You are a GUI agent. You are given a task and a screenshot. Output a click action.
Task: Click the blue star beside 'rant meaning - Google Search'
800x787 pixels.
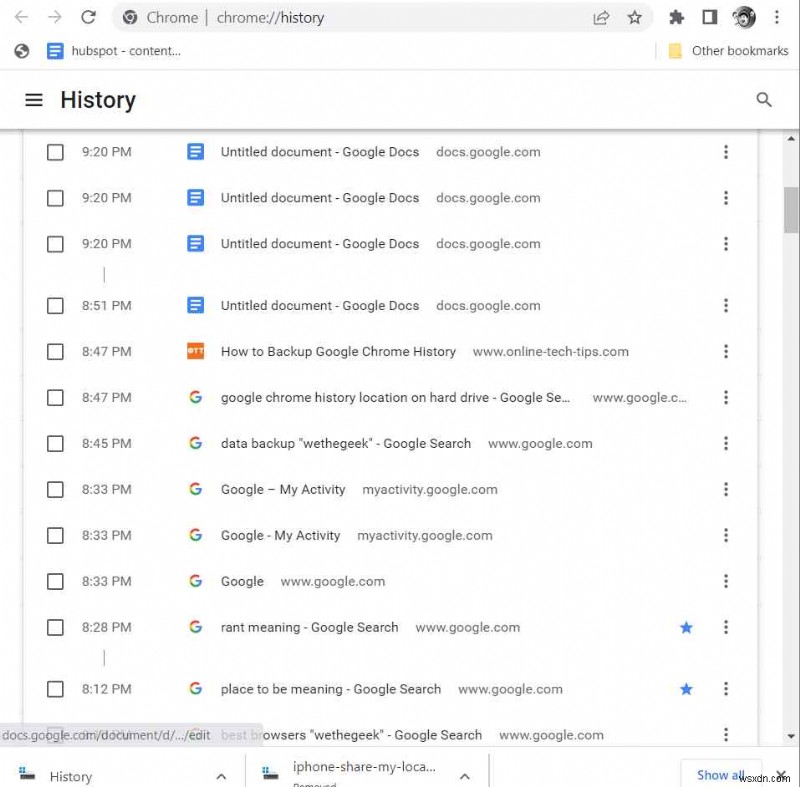(x=686, y=627)
